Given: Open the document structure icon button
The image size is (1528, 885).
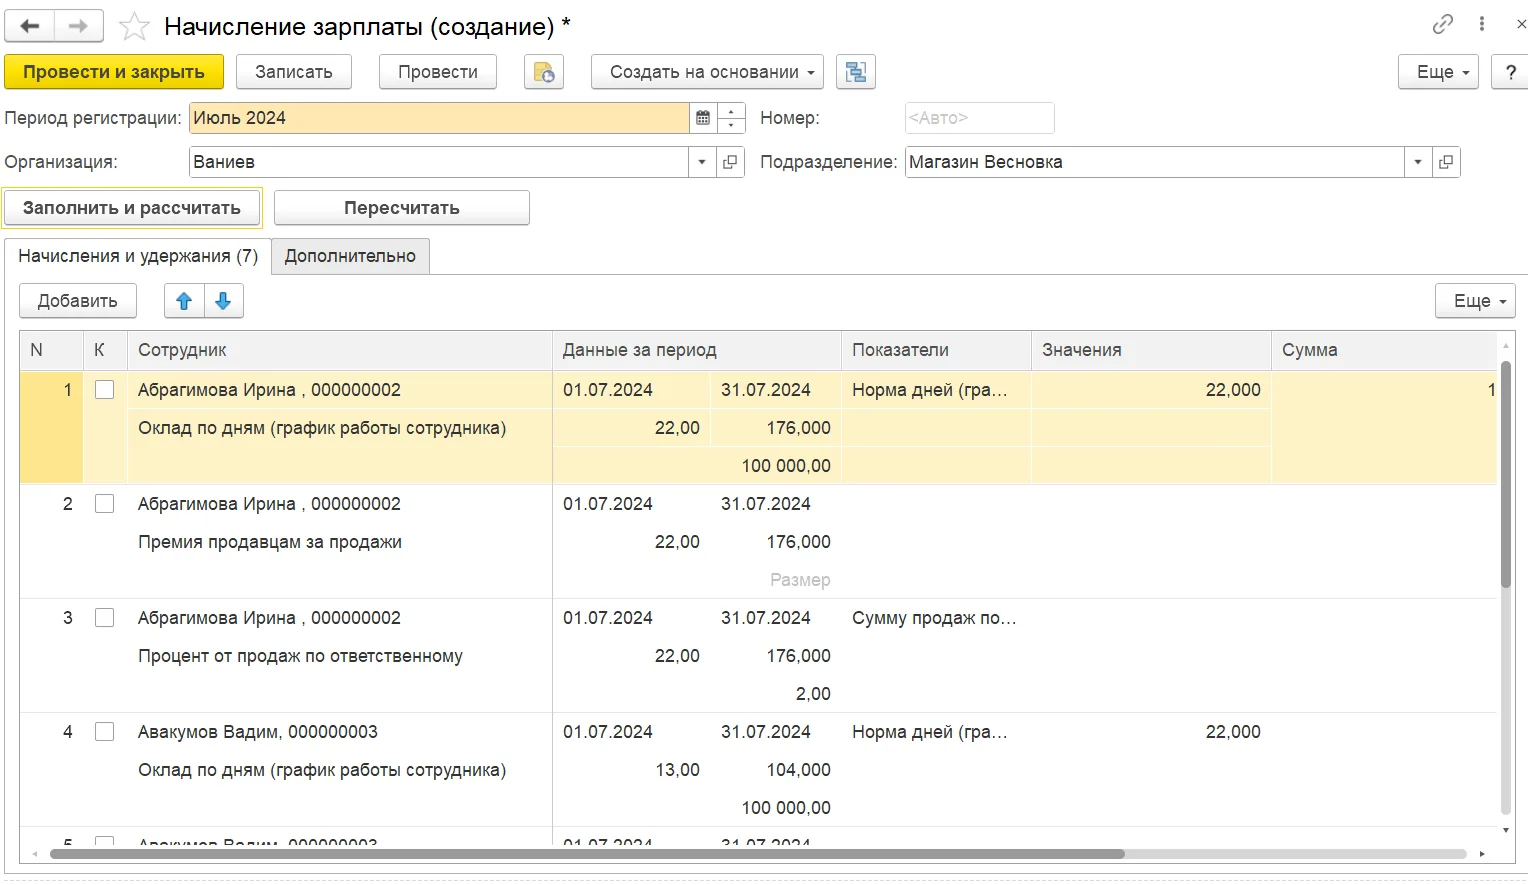Looking at the screenshot, I should [x=856, y=72].
